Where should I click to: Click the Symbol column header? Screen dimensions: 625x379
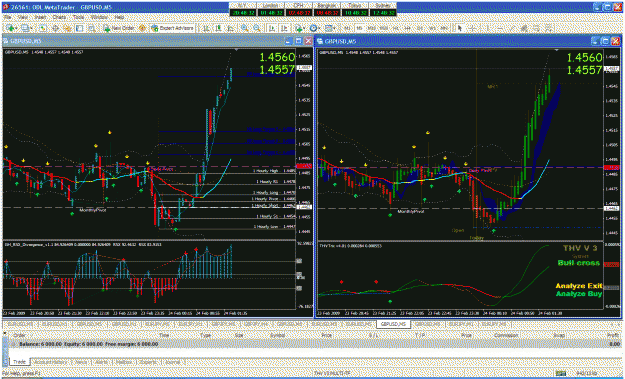(277, 336)
